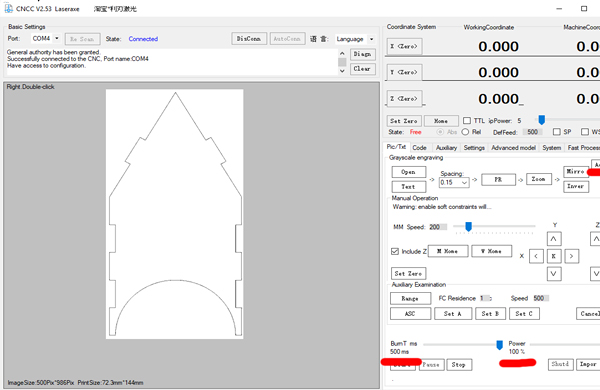Open the Advanced model tab
600x390 pixels.
click(x=513, y=148)
